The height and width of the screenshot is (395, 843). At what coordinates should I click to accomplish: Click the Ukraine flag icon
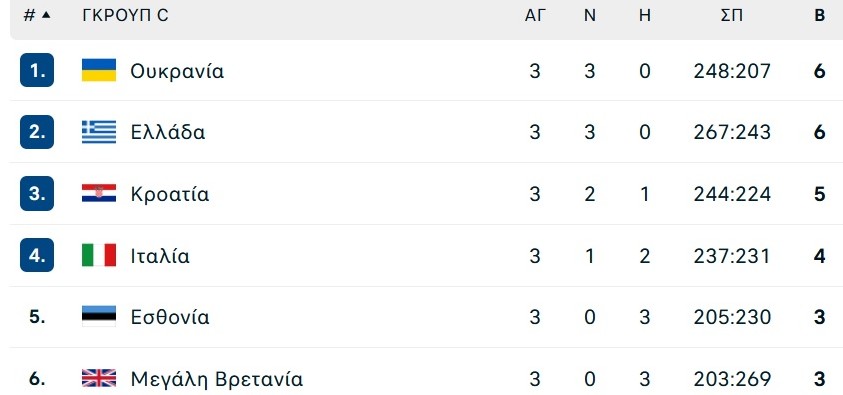[x=99, y=70]
